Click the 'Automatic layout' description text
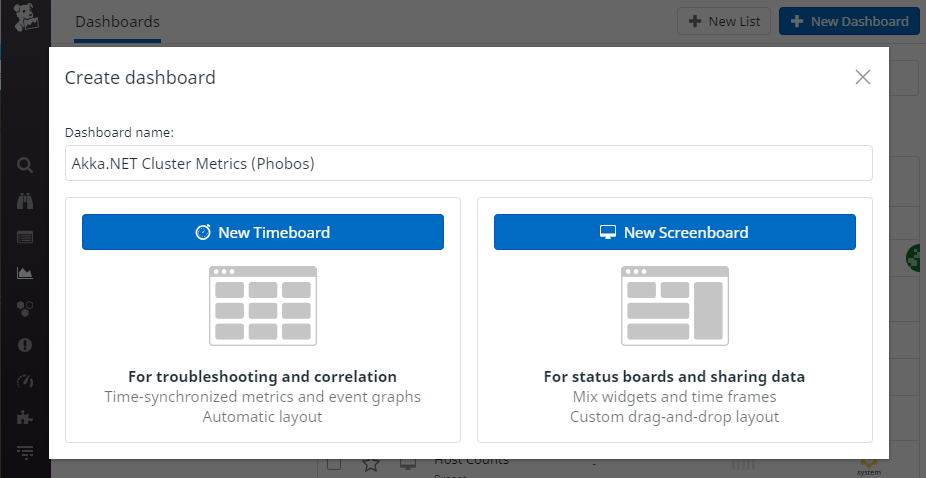This screenshot has height=478, width=926. click(263, 417)
